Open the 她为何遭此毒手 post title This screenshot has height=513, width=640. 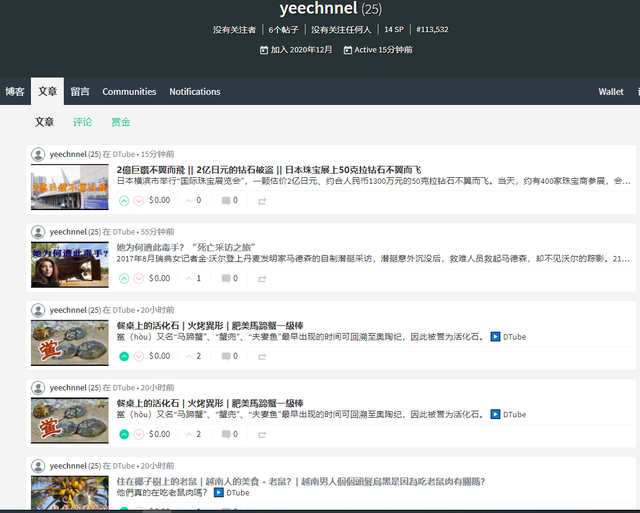coord(186,247)
